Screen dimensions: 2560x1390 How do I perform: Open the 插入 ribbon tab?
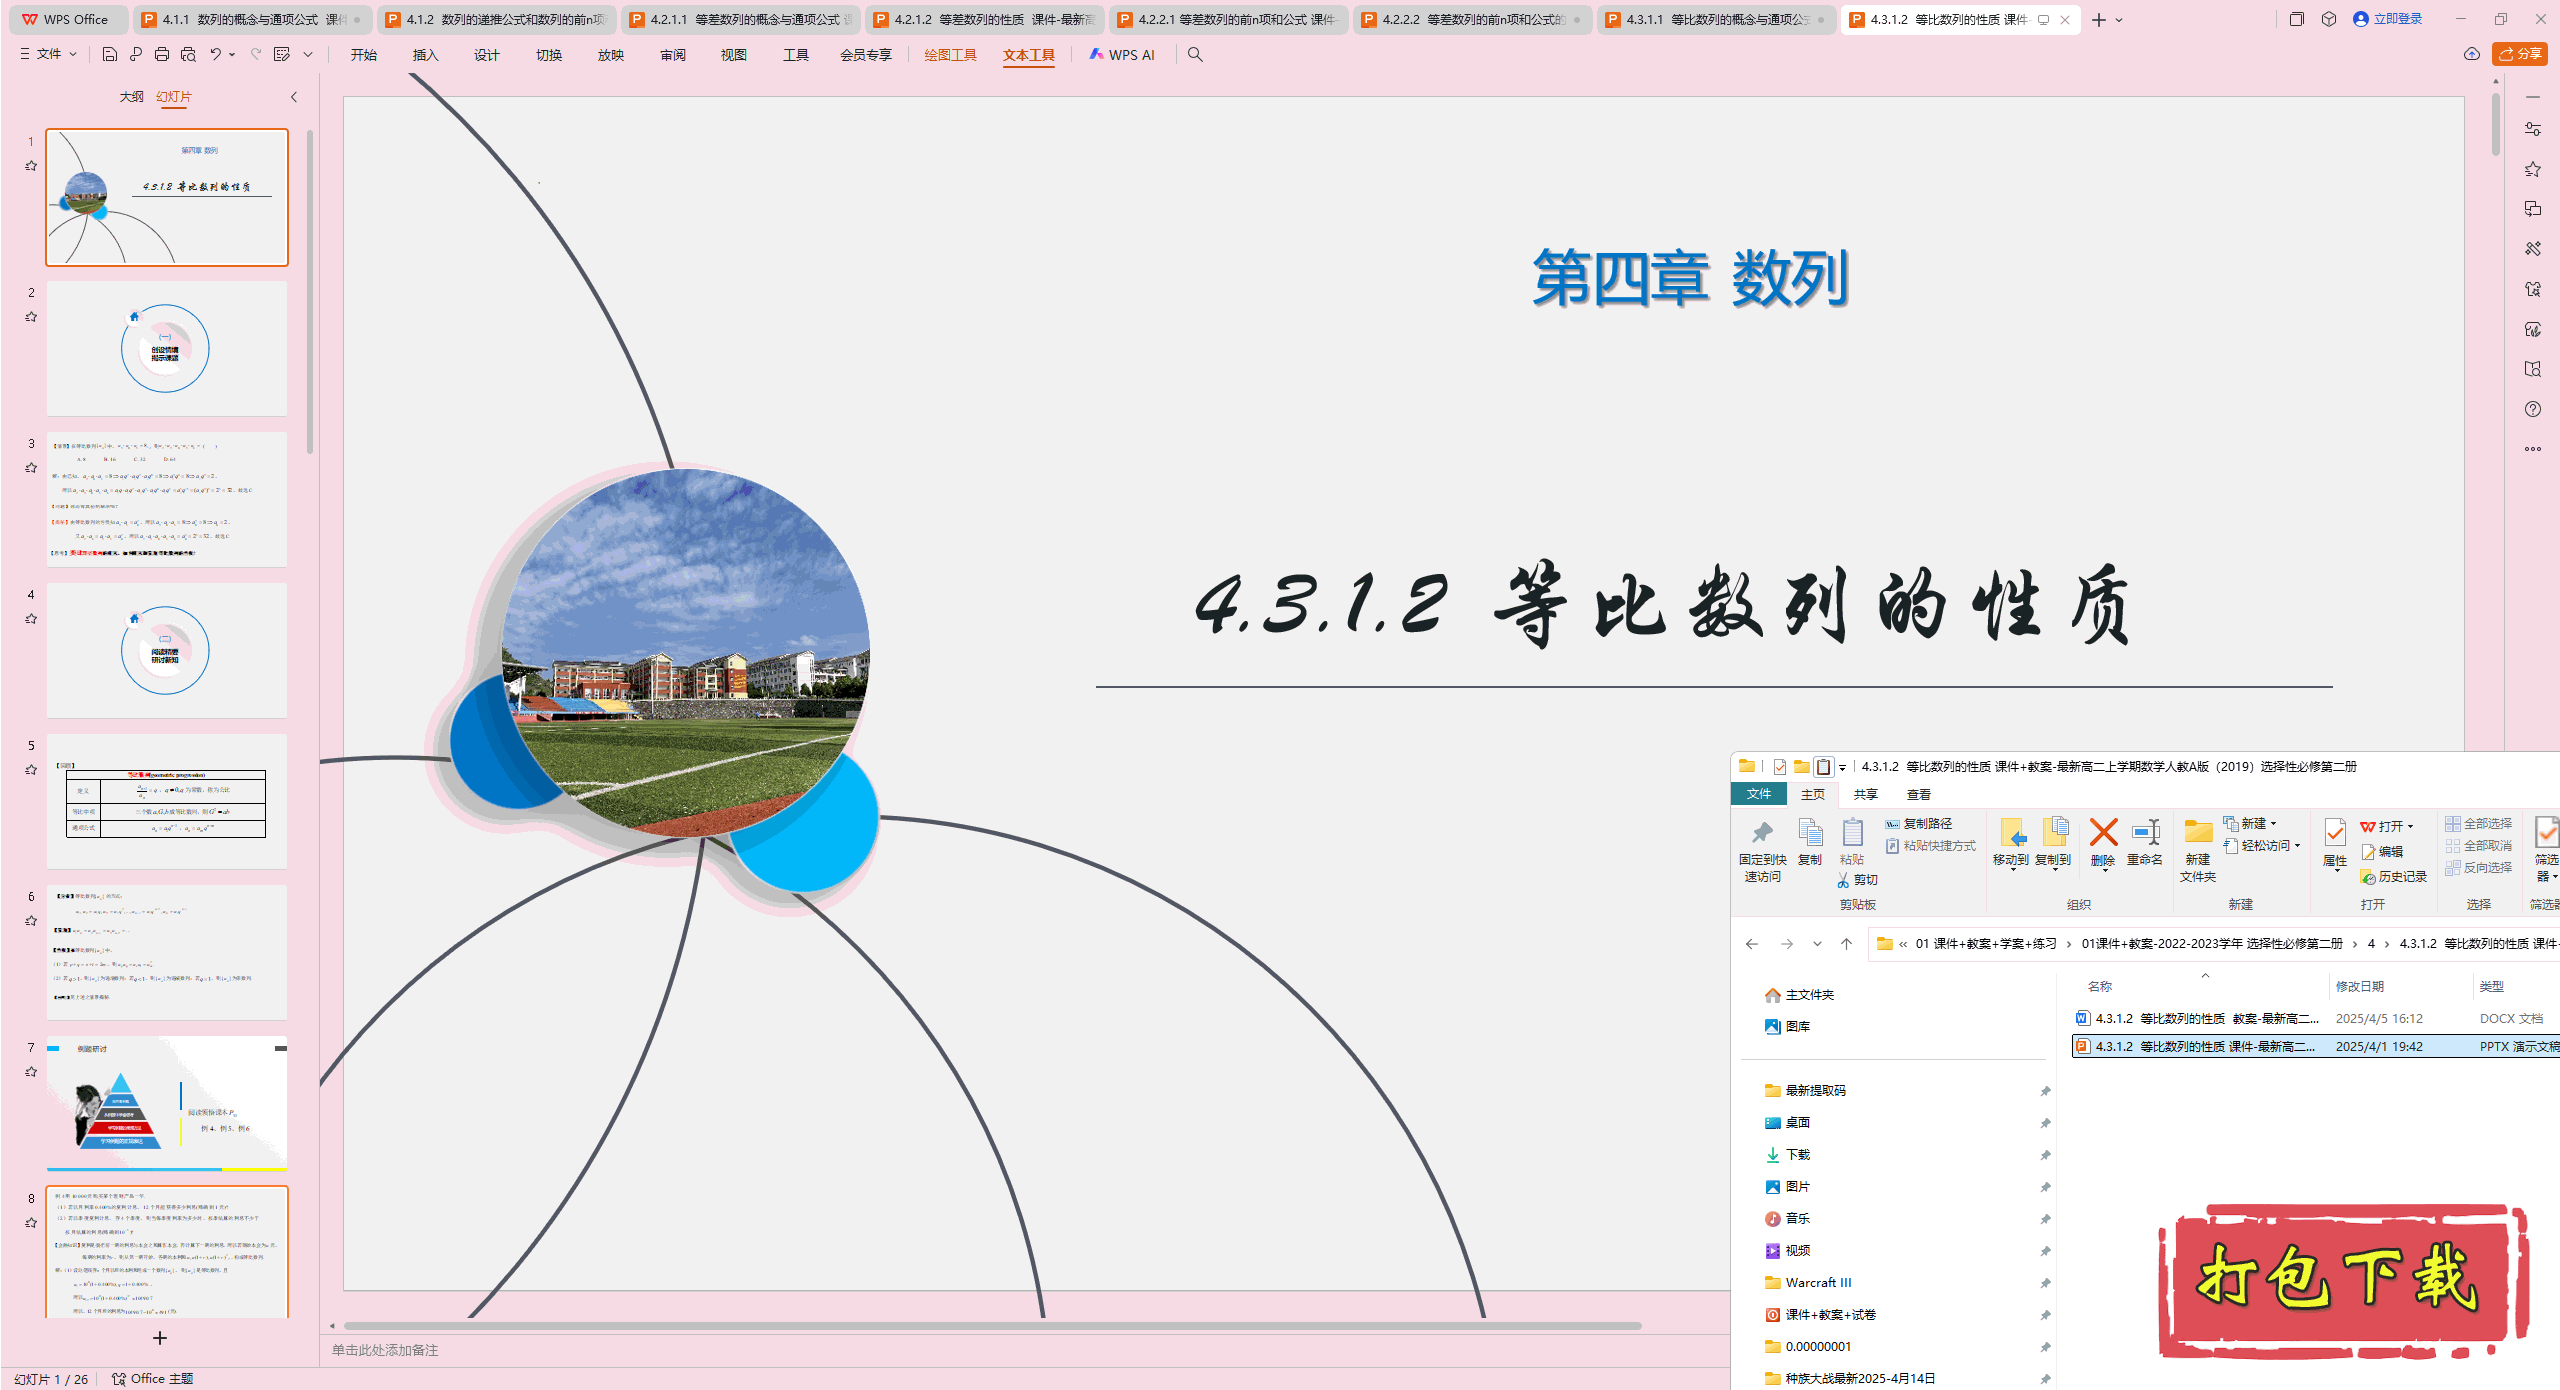click(x=426, y=55)
